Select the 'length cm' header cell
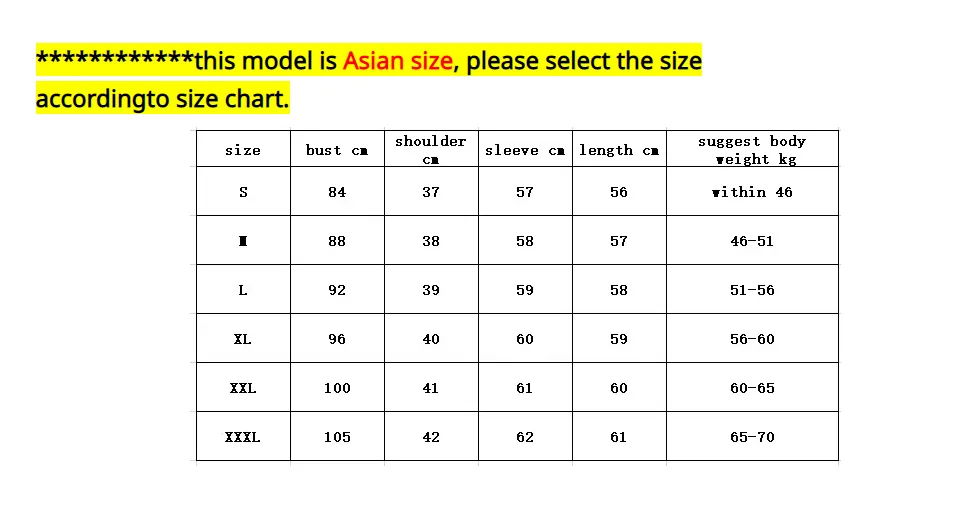This screenshot has height=513, width=955. [619, 149]
